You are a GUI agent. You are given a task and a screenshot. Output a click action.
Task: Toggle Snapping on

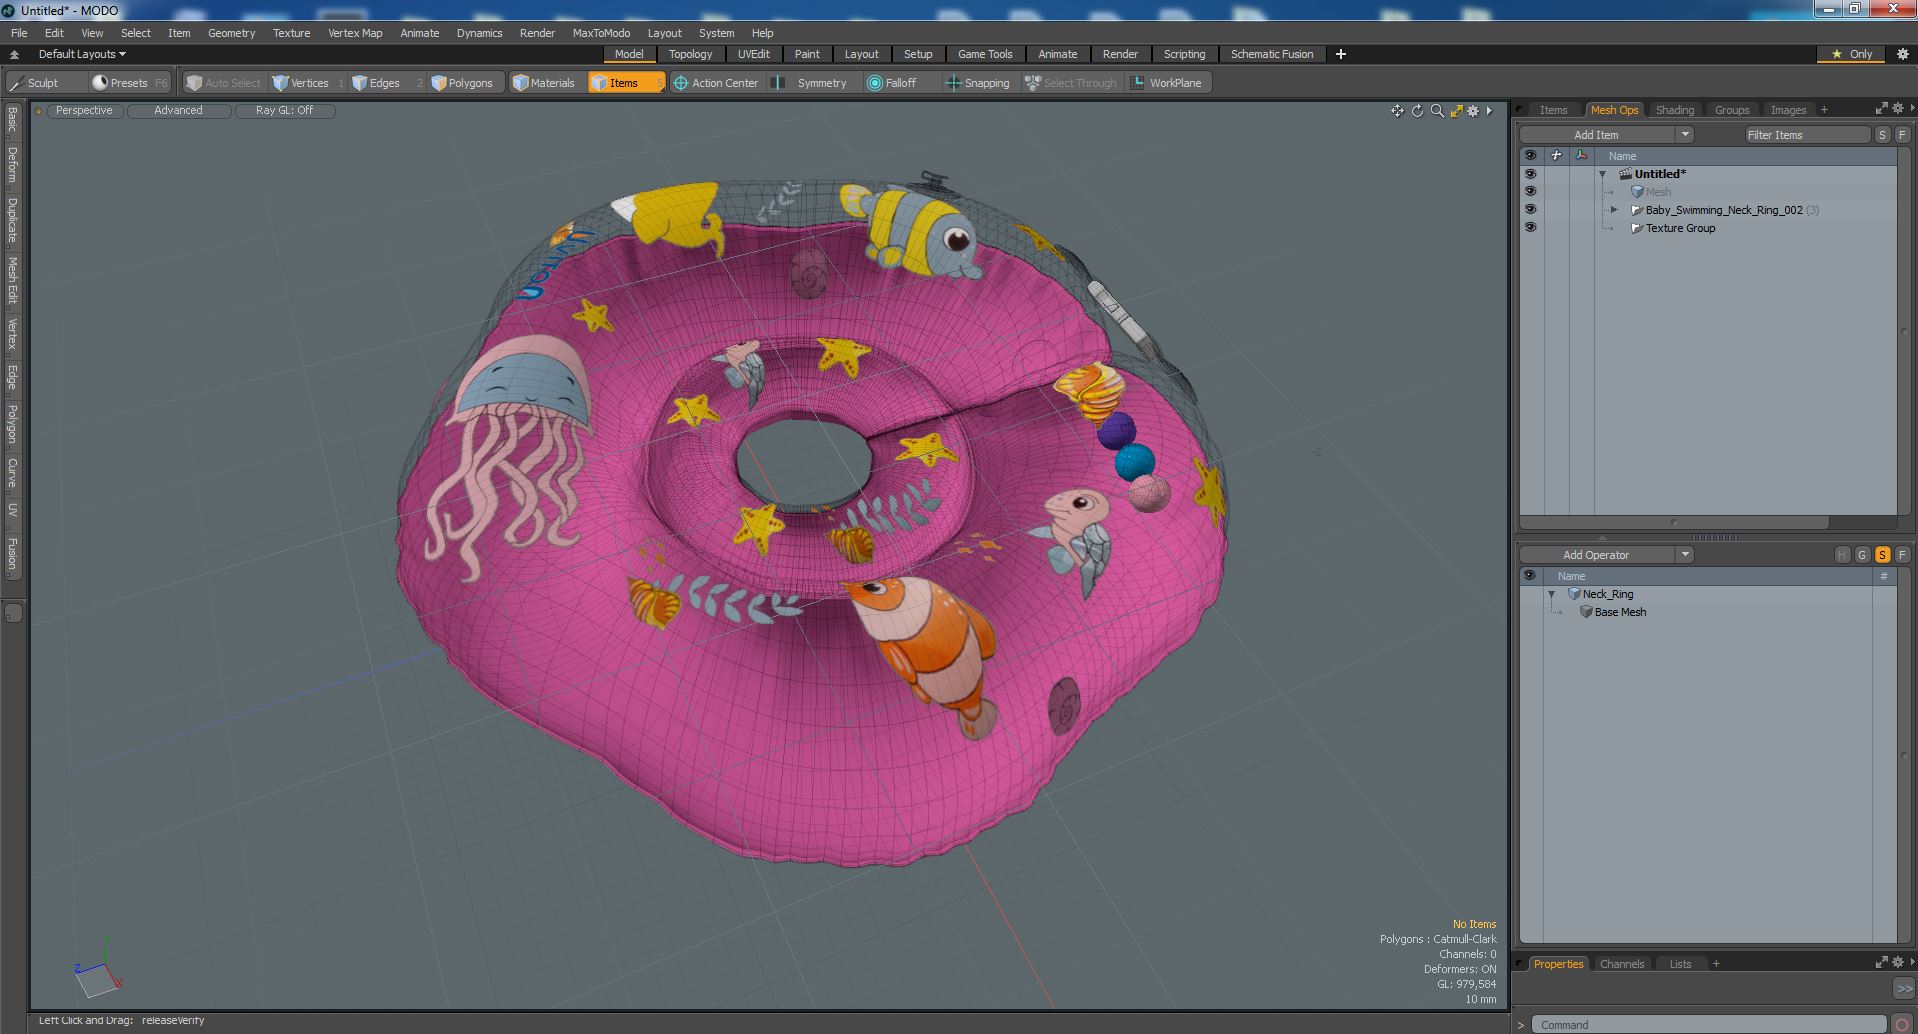pos(978,83)
